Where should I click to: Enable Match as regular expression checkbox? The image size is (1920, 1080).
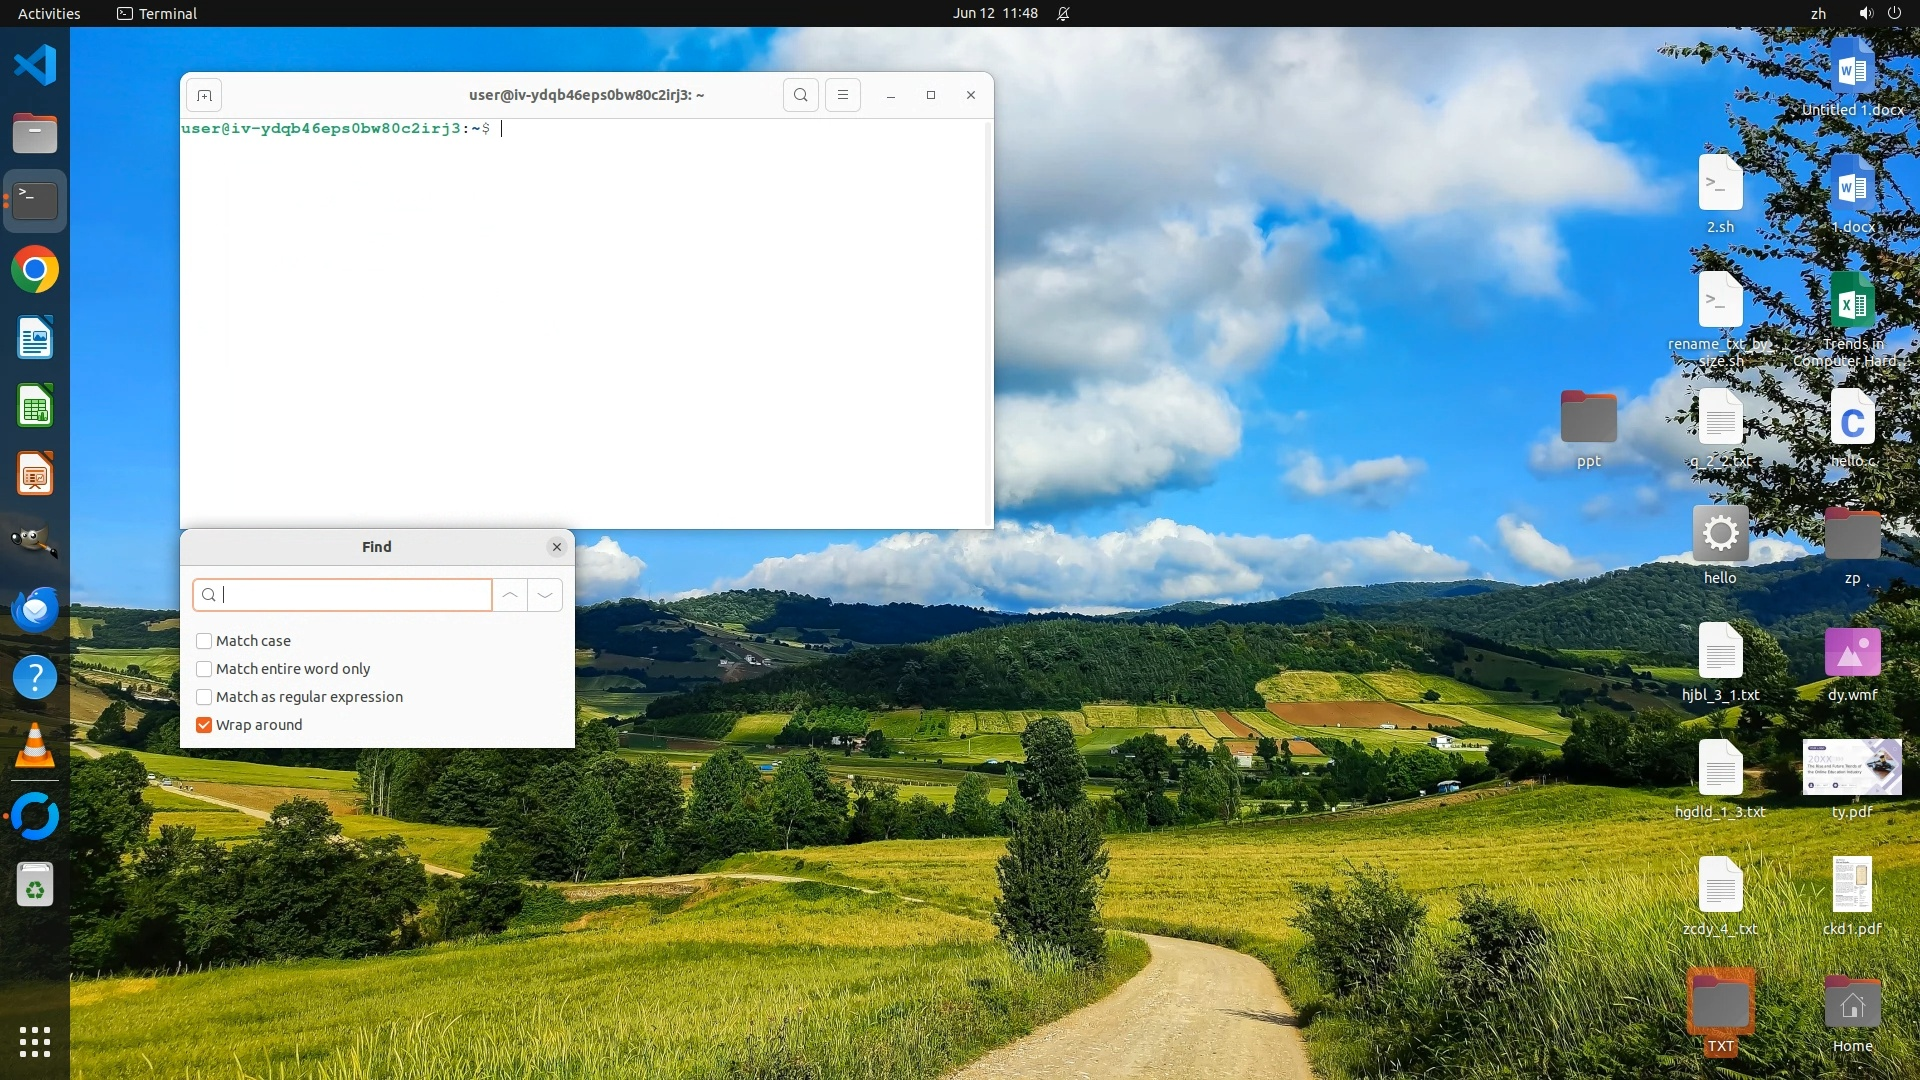click(204, 697)
